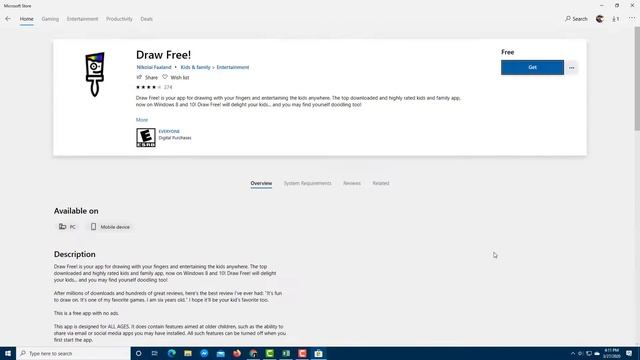Viewport: 640px width, 360px height.
Task: Open the Camtasia taskbar icon
Action: pos(269,353)
